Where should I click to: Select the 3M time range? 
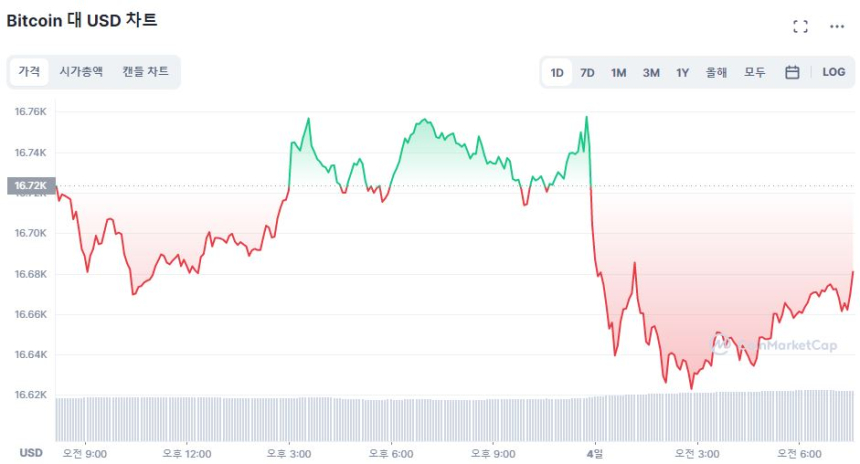(x=651, y=72)
